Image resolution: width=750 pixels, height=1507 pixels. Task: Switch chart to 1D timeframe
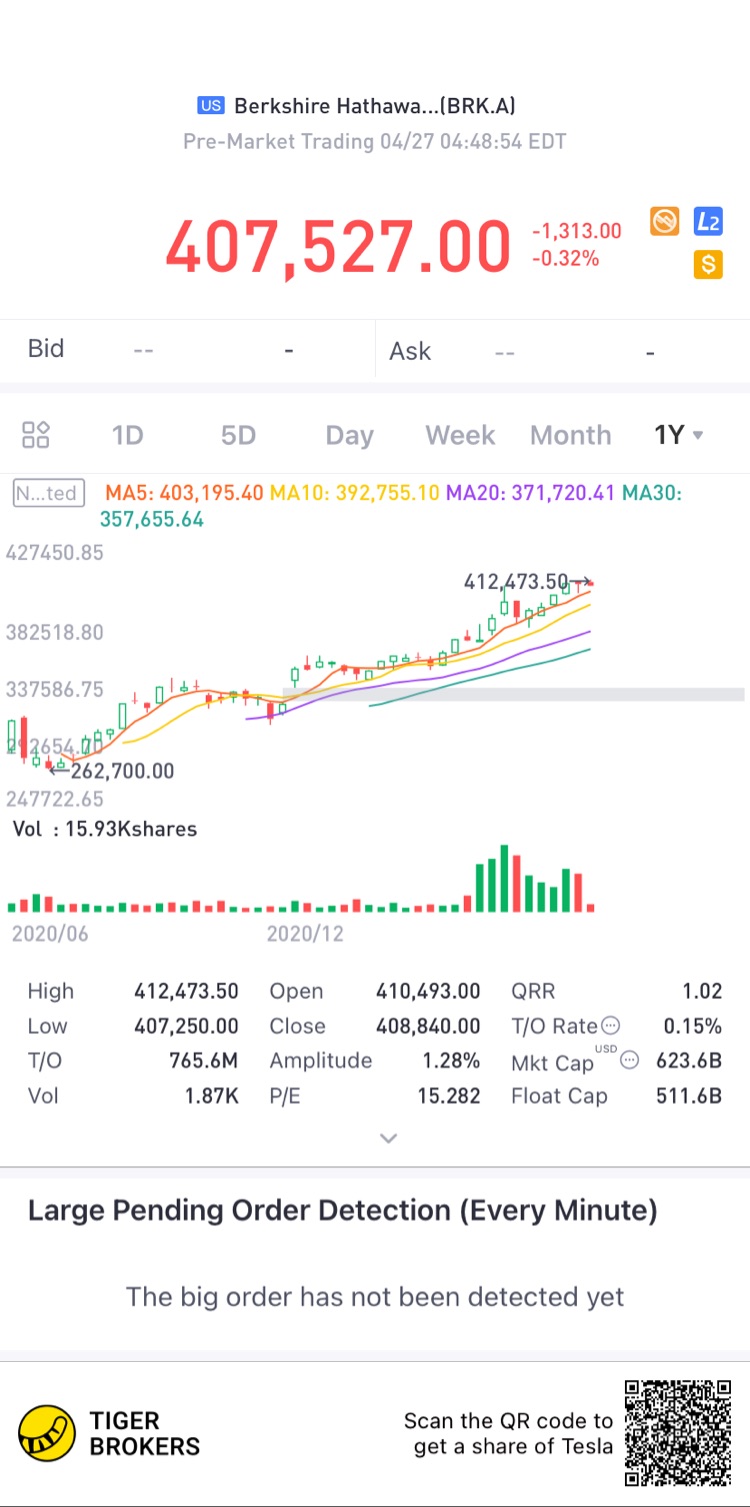[128, 435]
